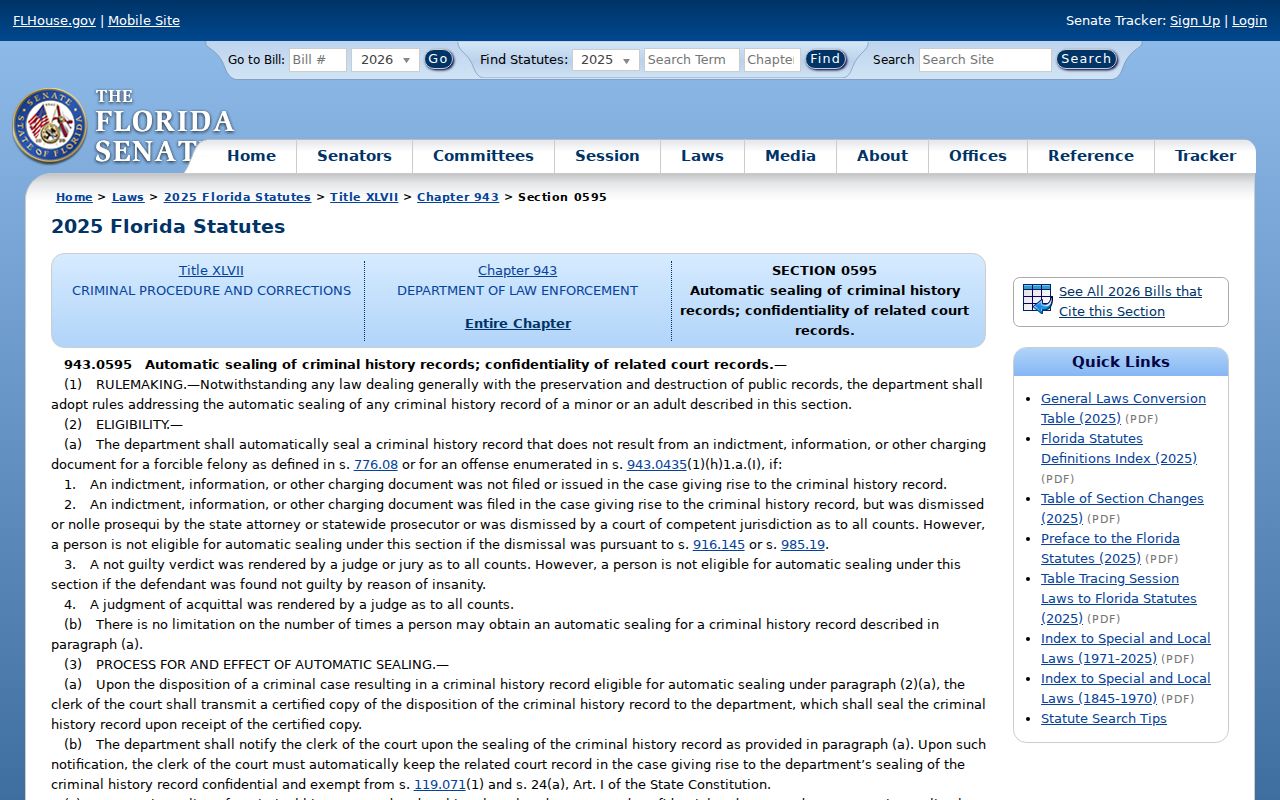Open the Offices navigation tab

coord(978,156)
